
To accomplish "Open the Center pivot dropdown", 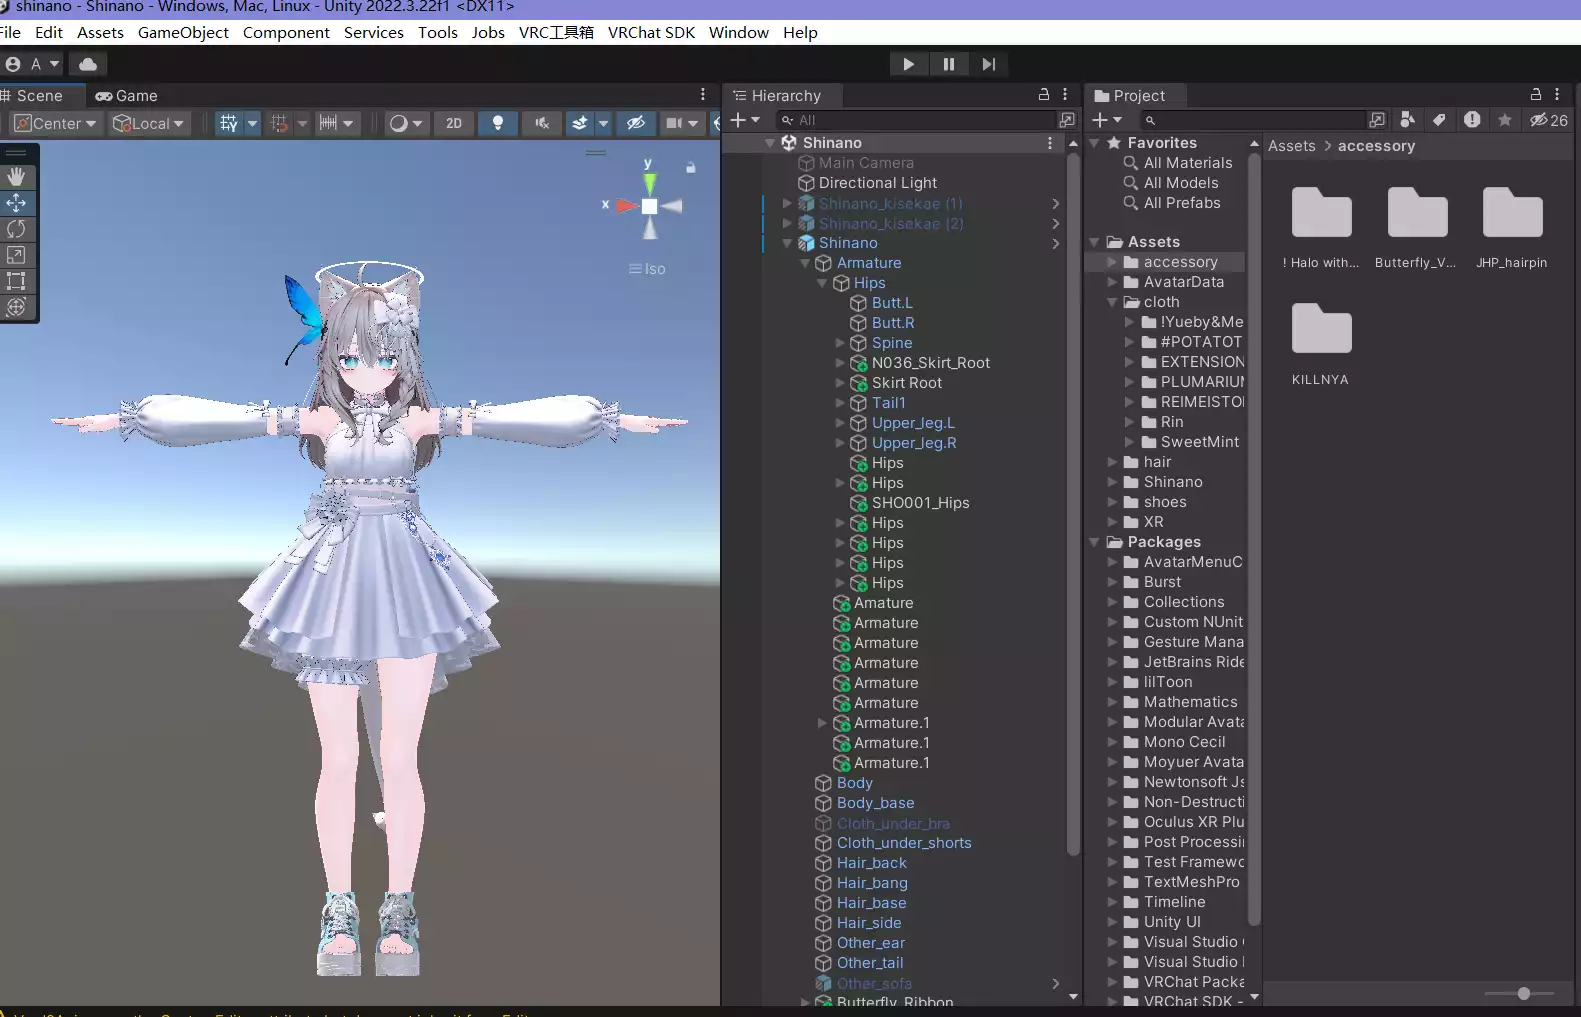I will (56, 123).
